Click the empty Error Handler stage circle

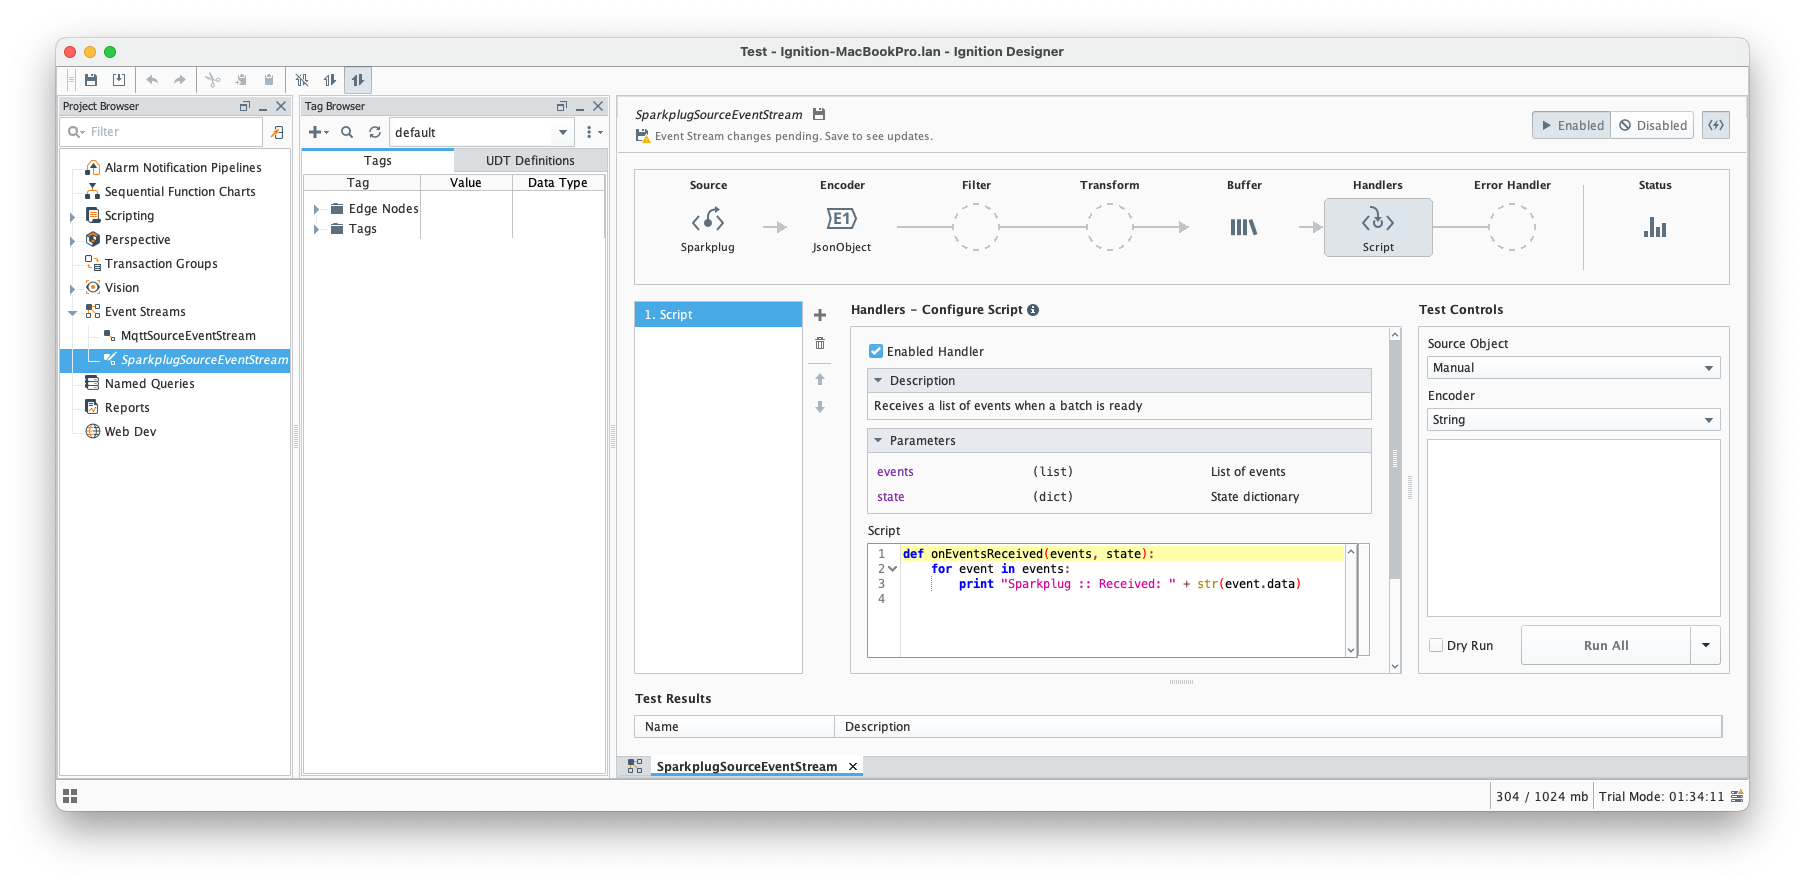pos(1512,227)
